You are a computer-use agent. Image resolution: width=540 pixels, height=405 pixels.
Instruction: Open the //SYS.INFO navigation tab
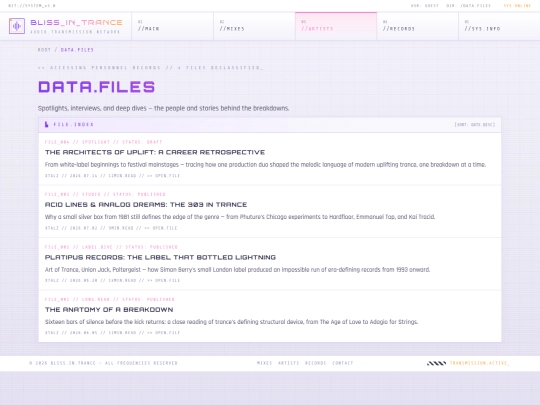[499, 26]
